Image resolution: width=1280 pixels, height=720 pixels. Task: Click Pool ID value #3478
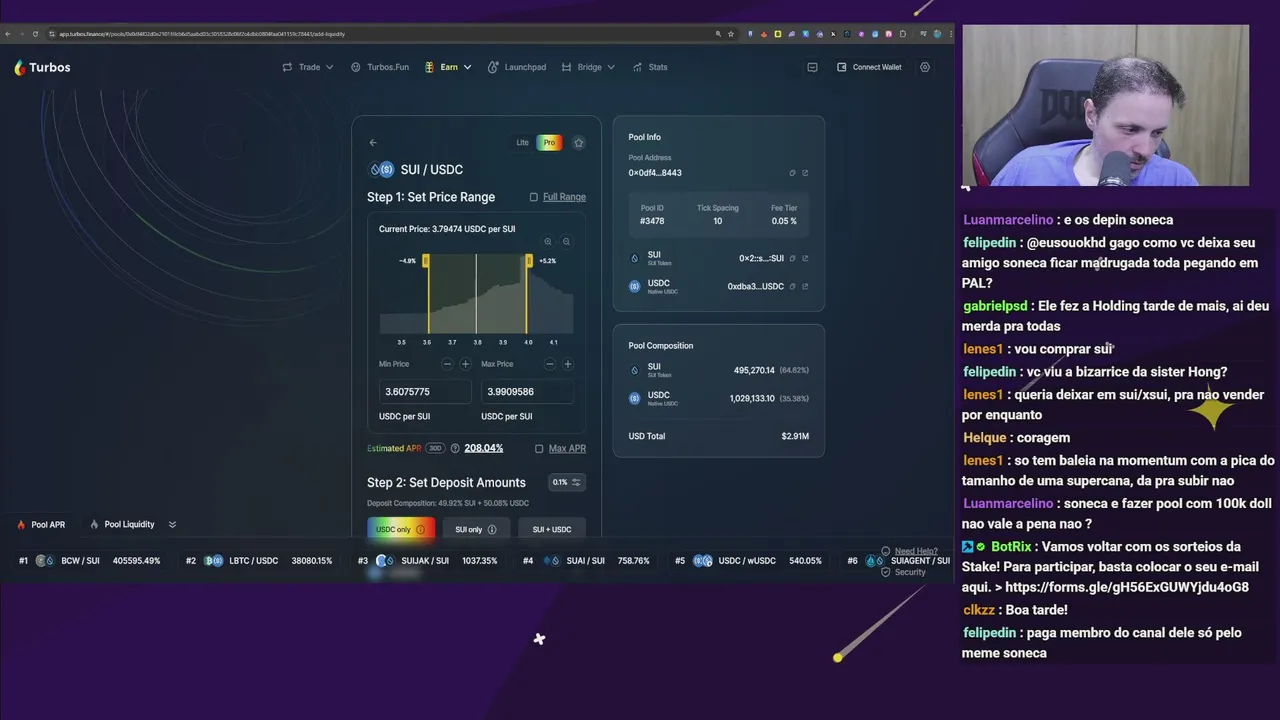[x=652, y=221]
